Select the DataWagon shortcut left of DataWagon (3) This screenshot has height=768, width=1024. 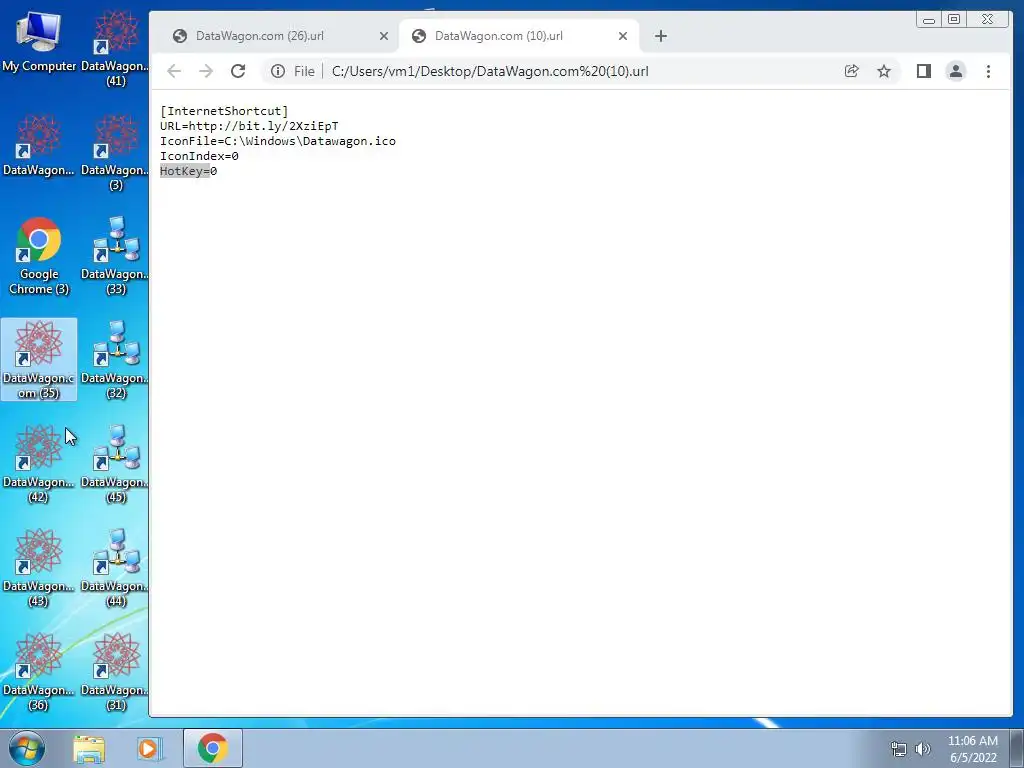(39, 145)
